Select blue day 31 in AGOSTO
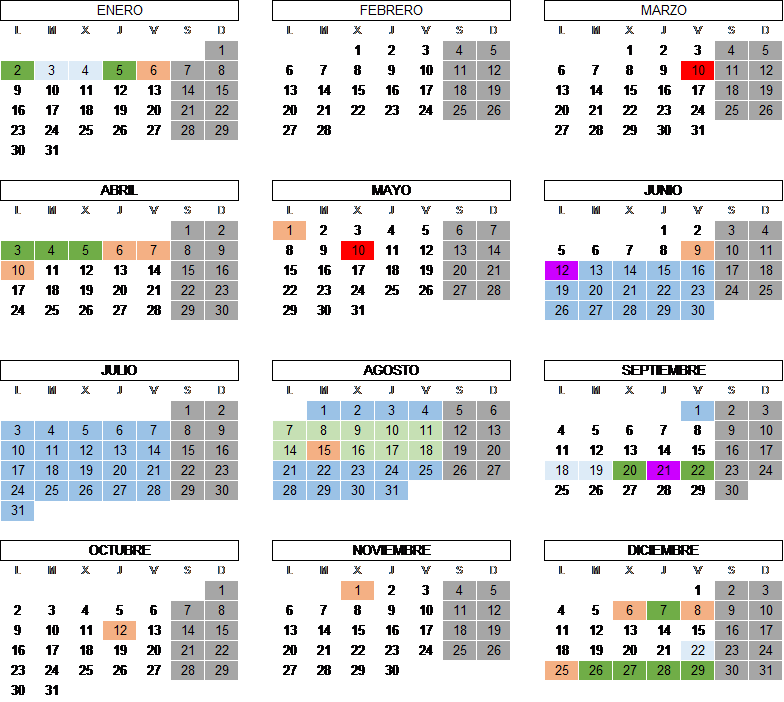 pos(392,490)
